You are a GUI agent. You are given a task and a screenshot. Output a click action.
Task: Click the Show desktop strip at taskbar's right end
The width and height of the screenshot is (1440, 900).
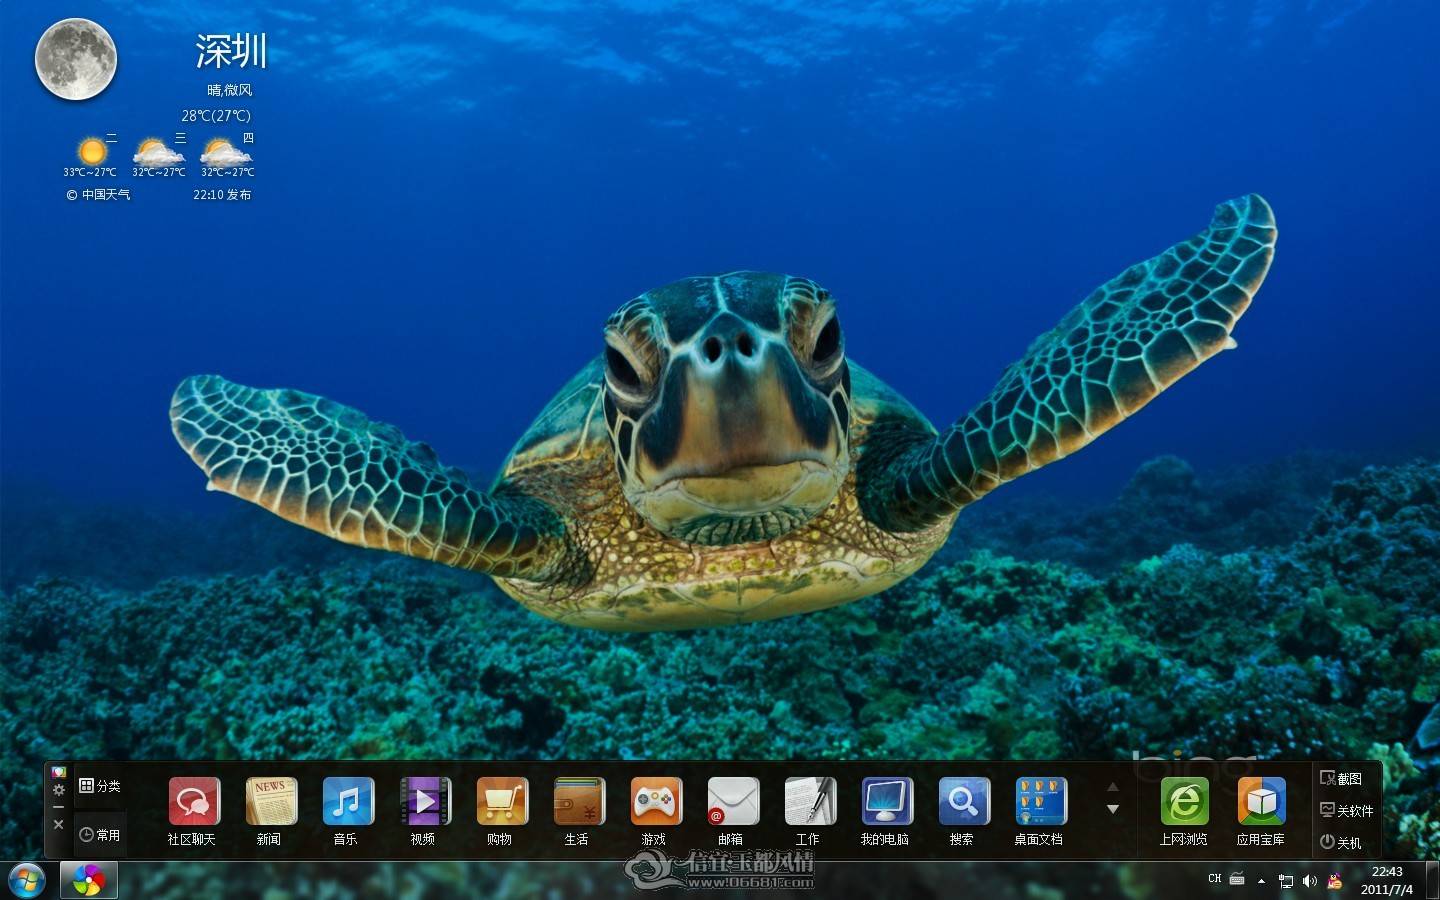pyautogui.click(x=1432, y=881)
